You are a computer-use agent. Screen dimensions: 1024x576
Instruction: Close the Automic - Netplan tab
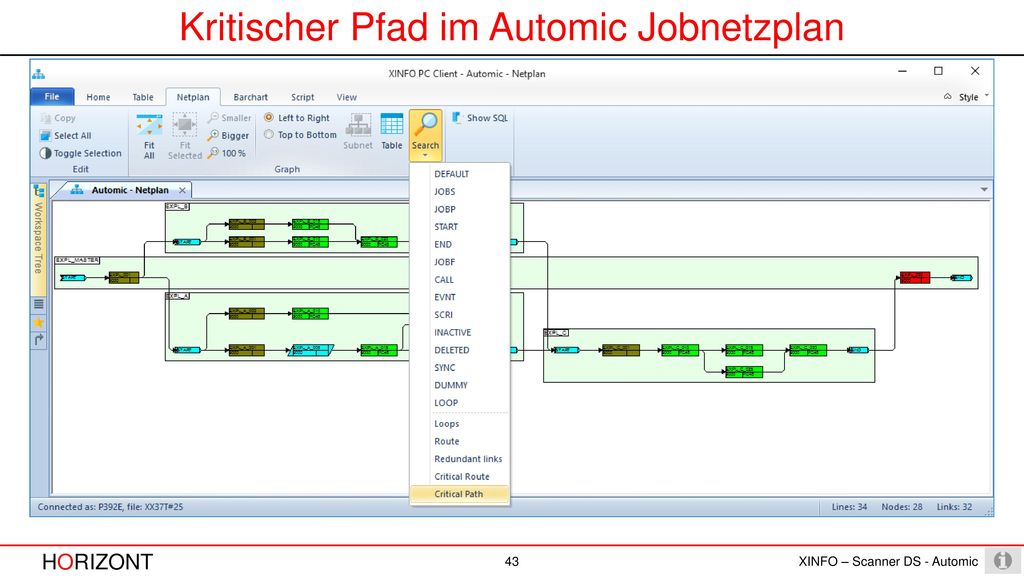click(x=182, y=190)
